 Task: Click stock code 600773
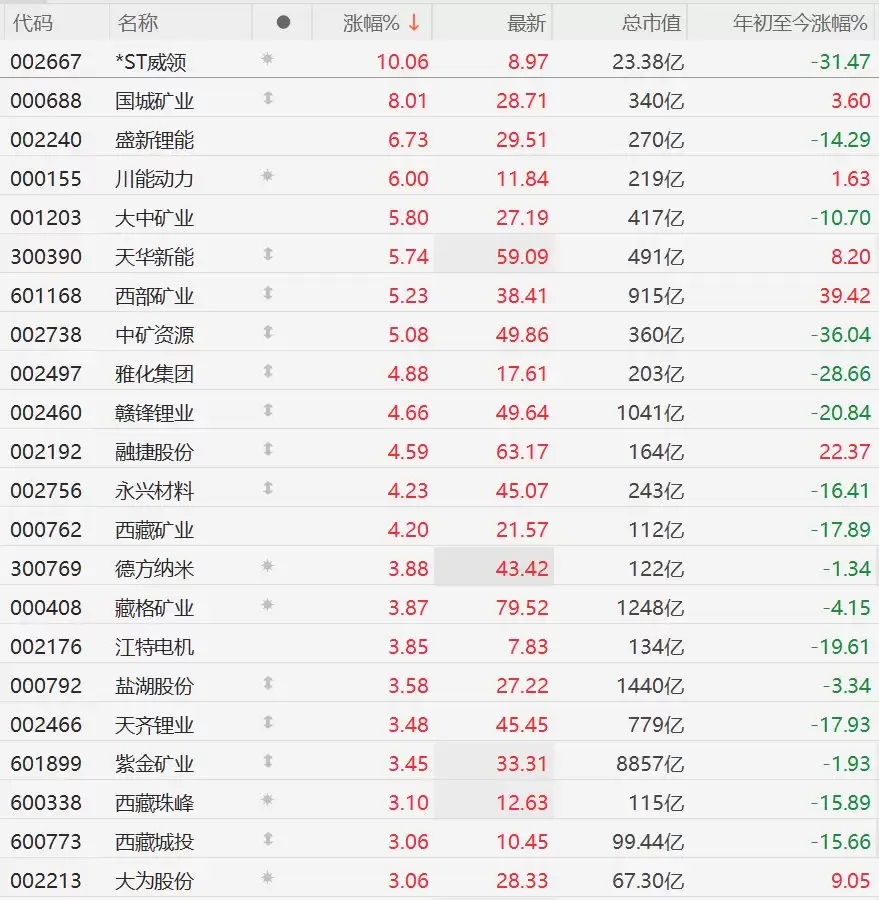tap(46, 842)
